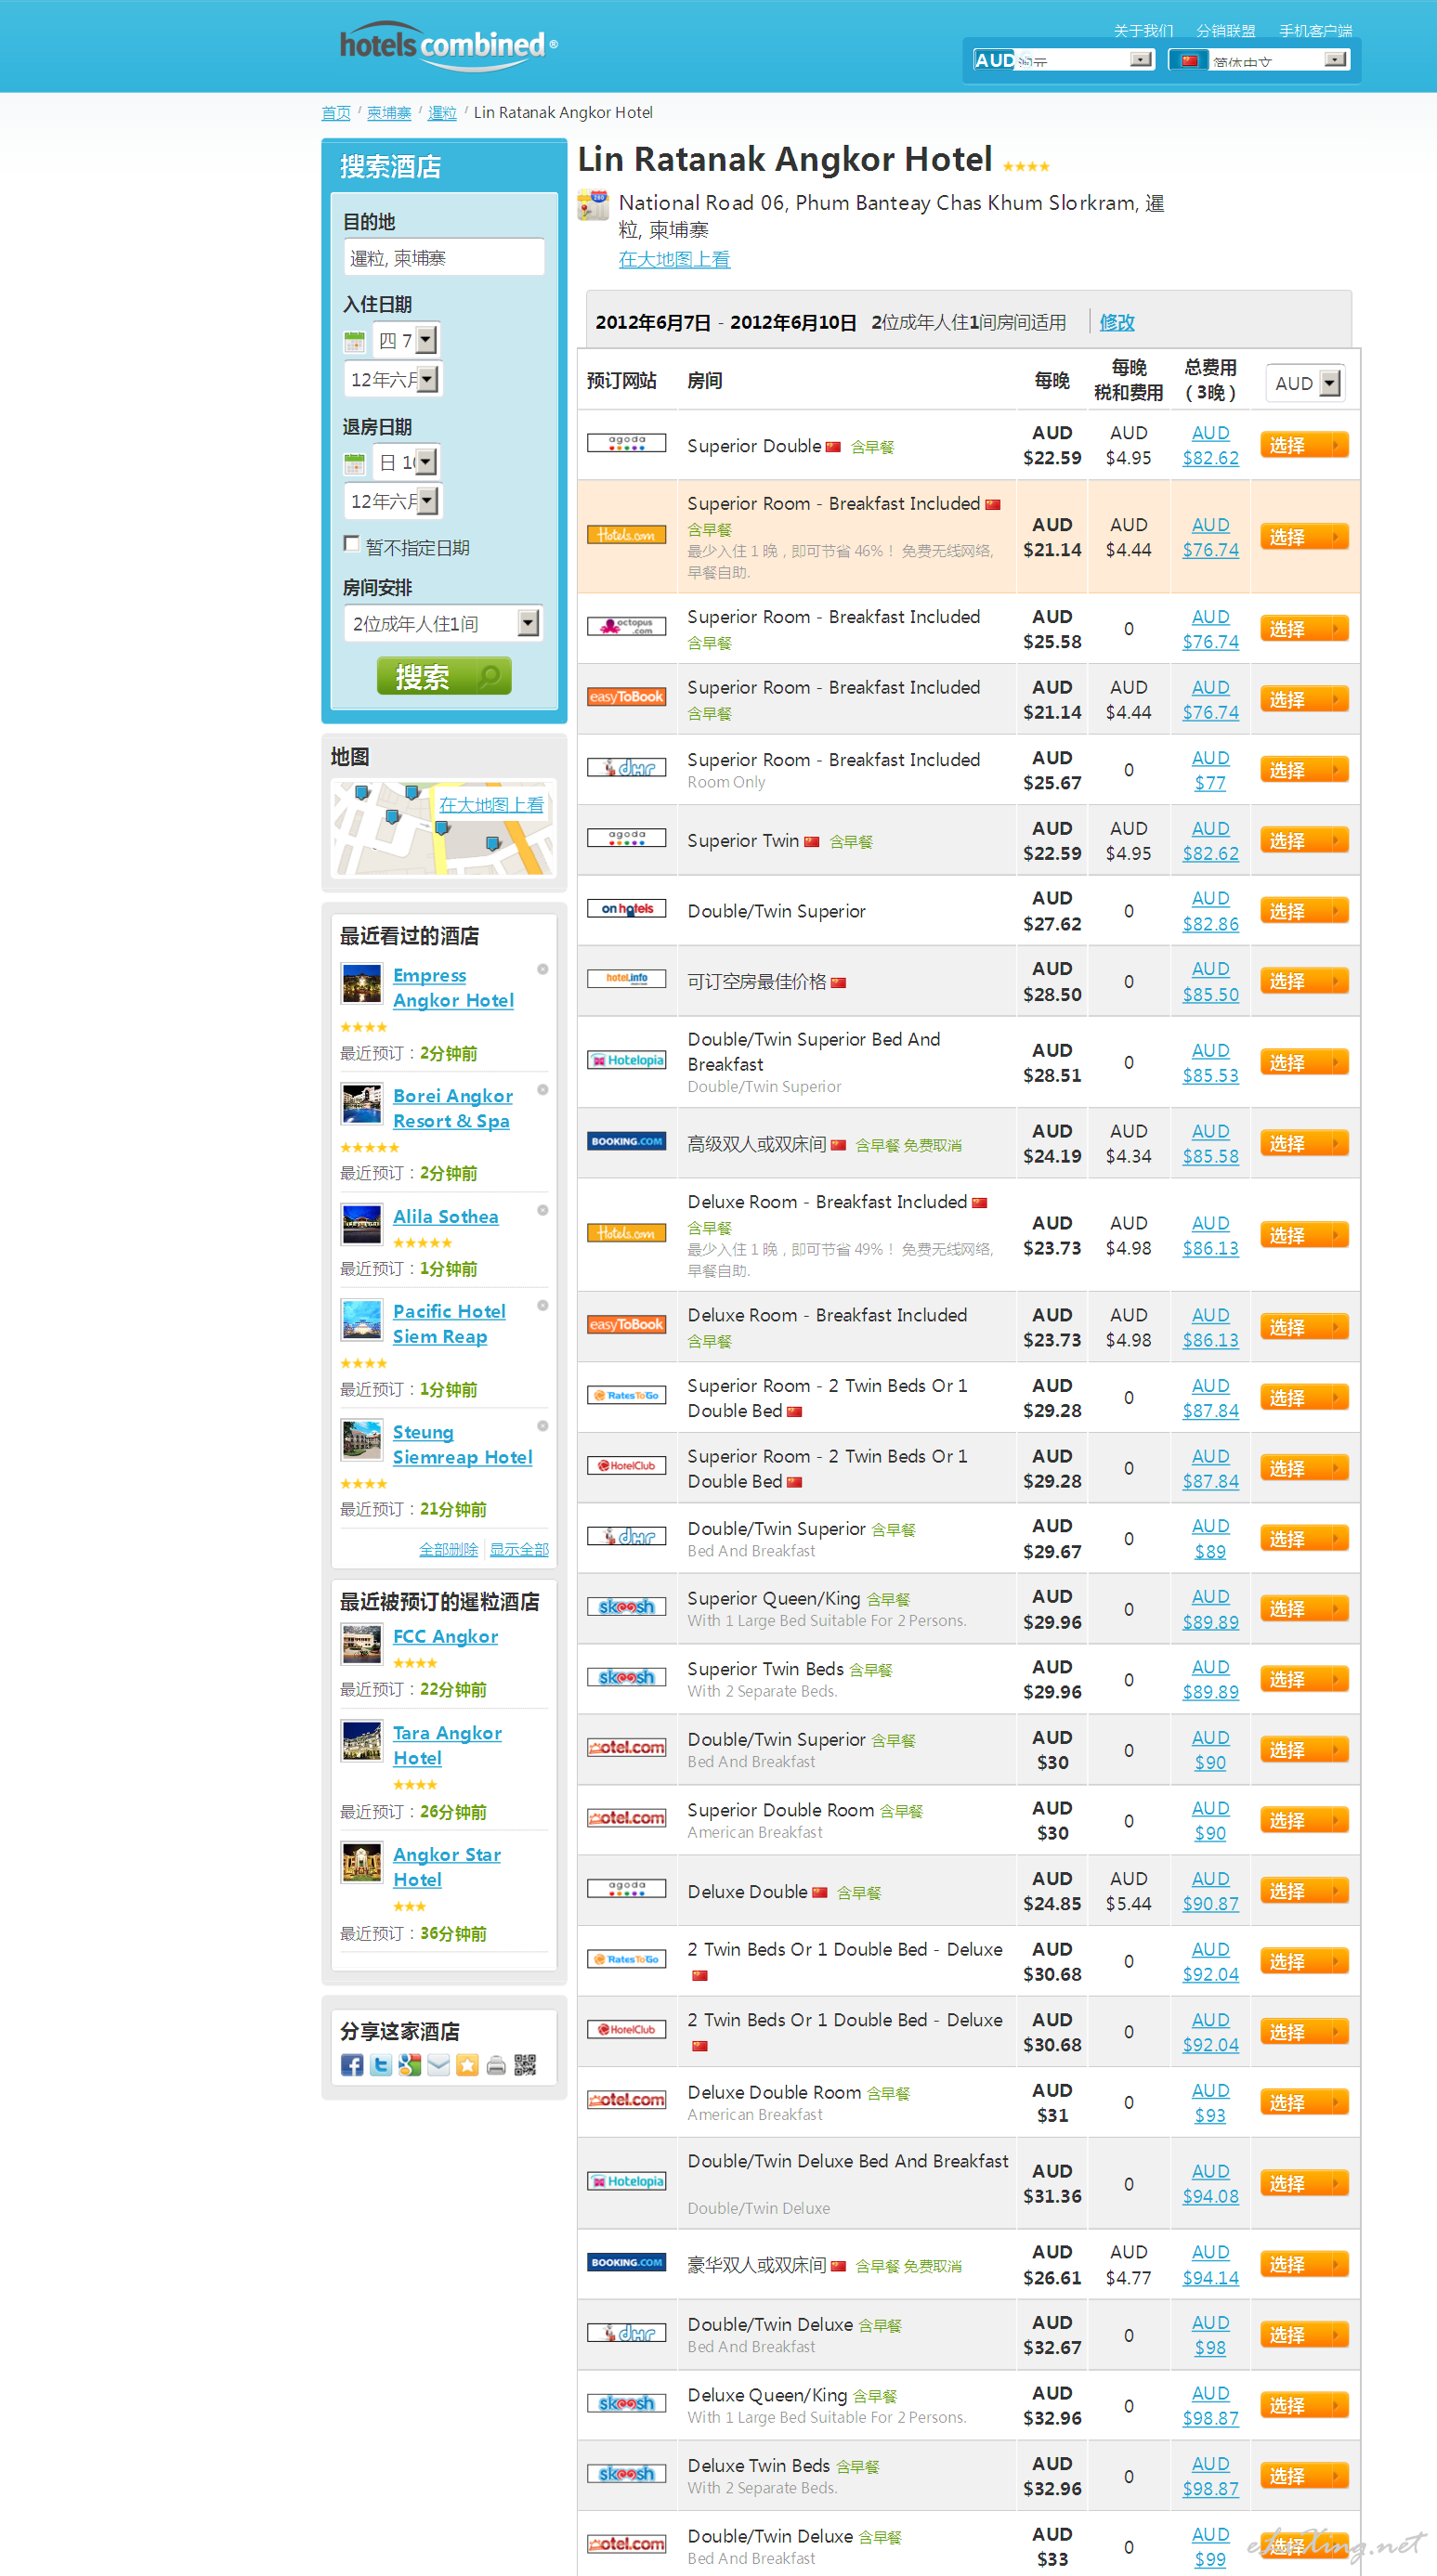1437x2576 pixels.
Task: Click 选择 for Hotels.com Deluxe Room
Action: coord(1304,1235)
